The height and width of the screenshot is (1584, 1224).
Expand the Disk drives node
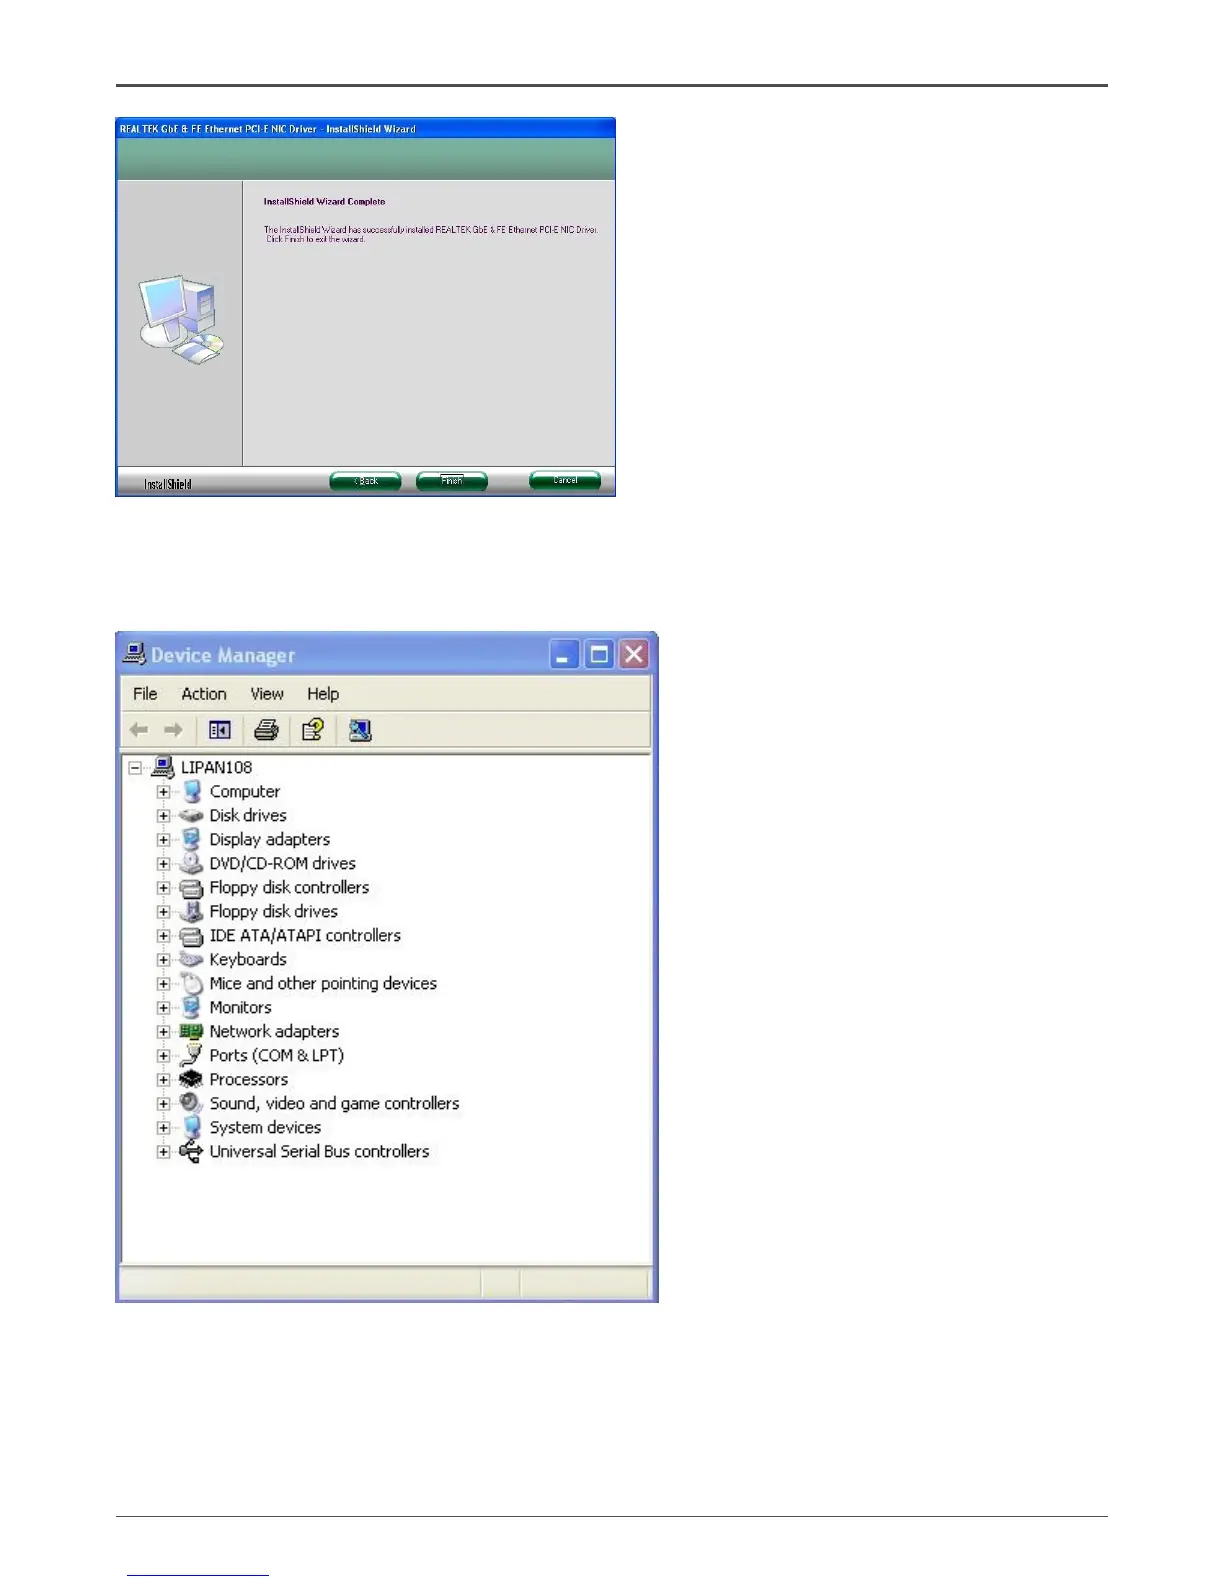coord(163,816)
